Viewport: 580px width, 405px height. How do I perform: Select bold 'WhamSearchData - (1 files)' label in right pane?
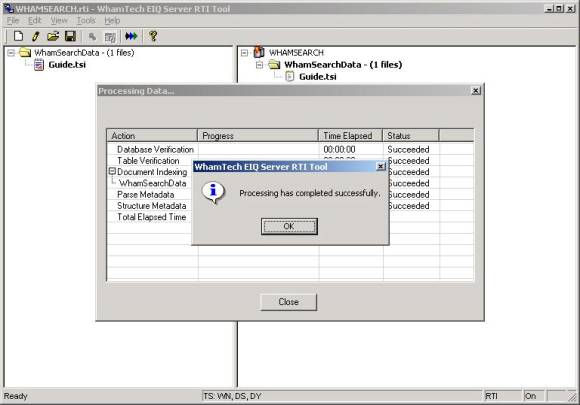click(x=343, y=65)
